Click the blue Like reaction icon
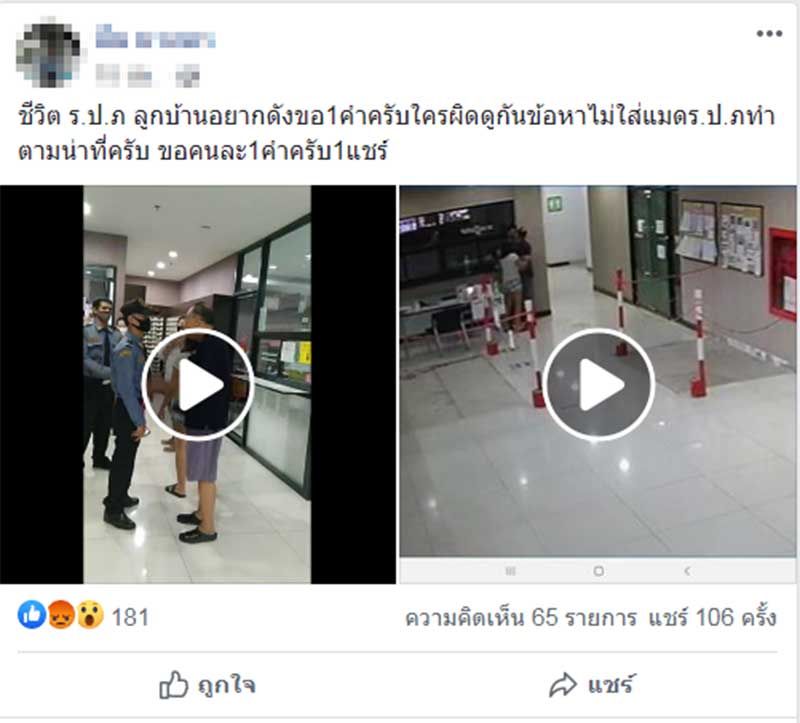 (32, 615)
